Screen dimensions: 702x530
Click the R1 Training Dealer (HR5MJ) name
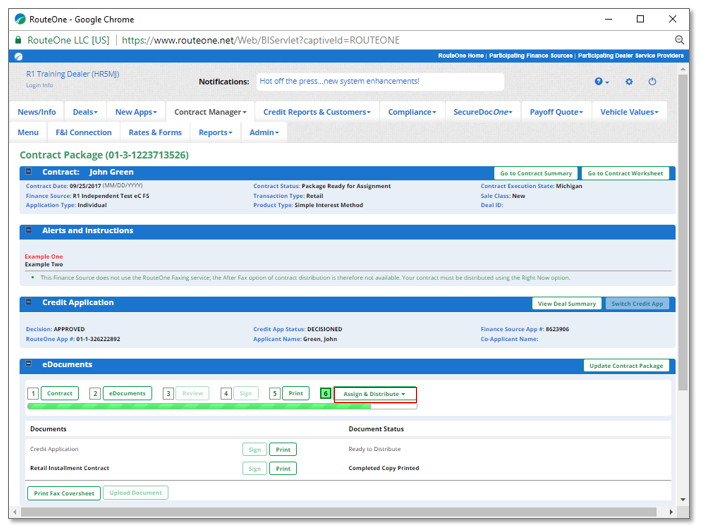tap(73, 74)
